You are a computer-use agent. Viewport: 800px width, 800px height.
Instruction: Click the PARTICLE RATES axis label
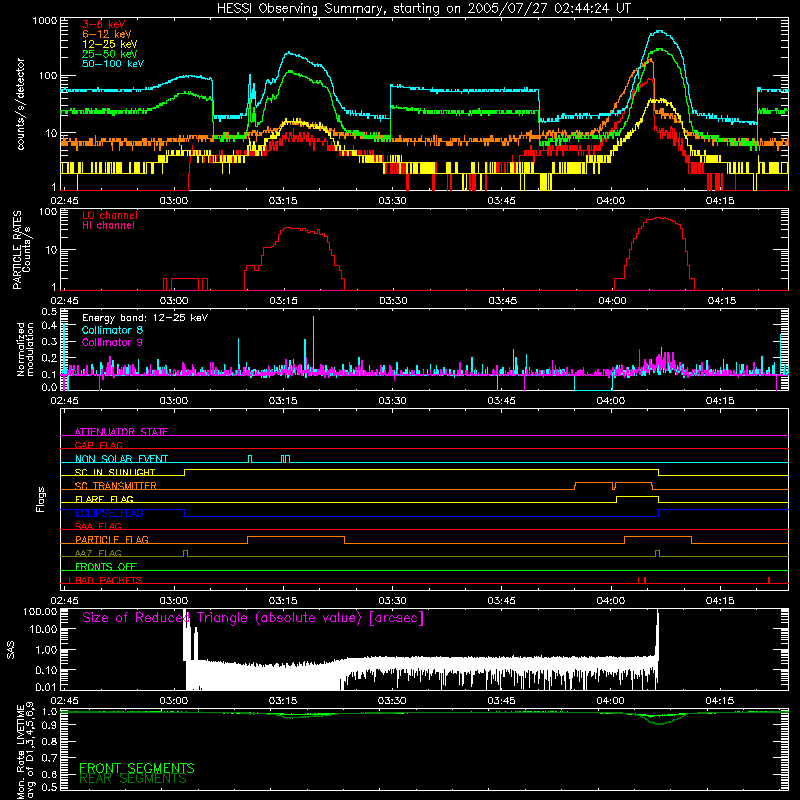(x=21, y=250)
